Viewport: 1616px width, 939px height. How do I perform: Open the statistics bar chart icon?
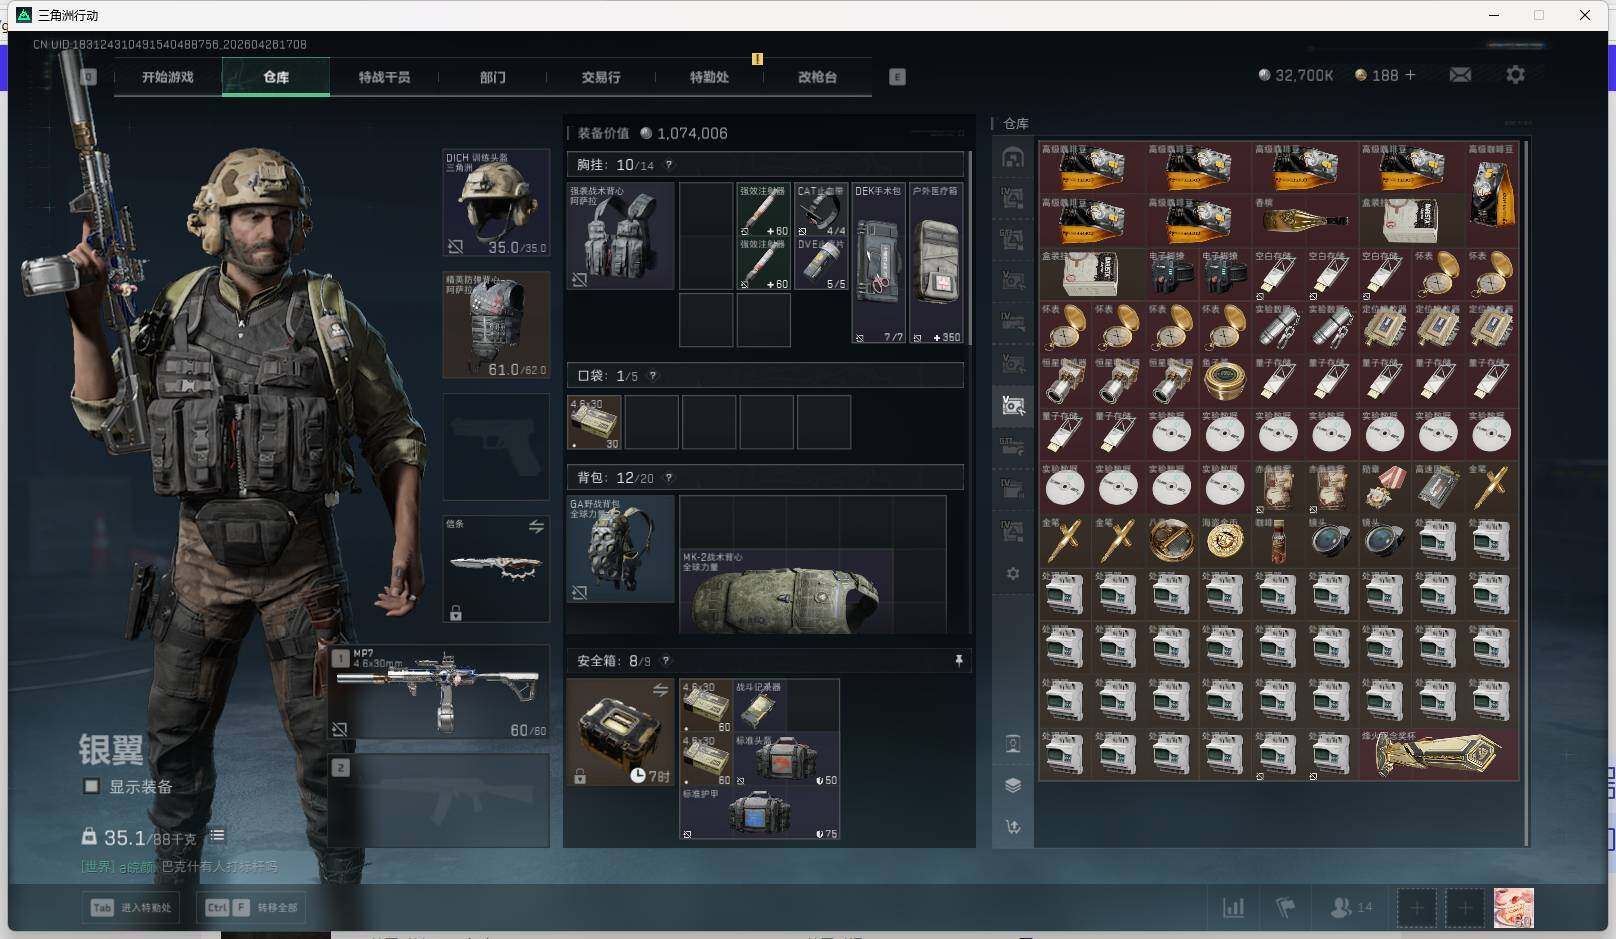tap(1233, 908)
